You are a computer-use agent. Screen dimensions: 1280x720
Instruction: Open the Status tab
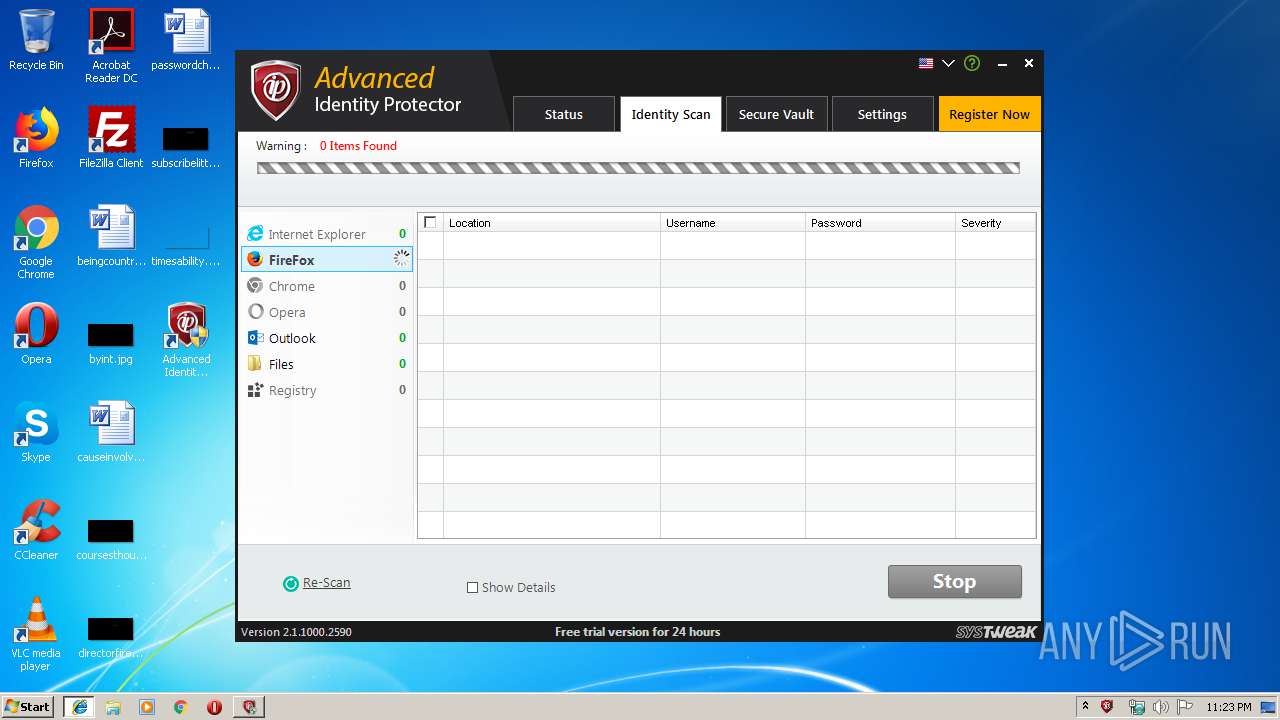pos(563,114)
